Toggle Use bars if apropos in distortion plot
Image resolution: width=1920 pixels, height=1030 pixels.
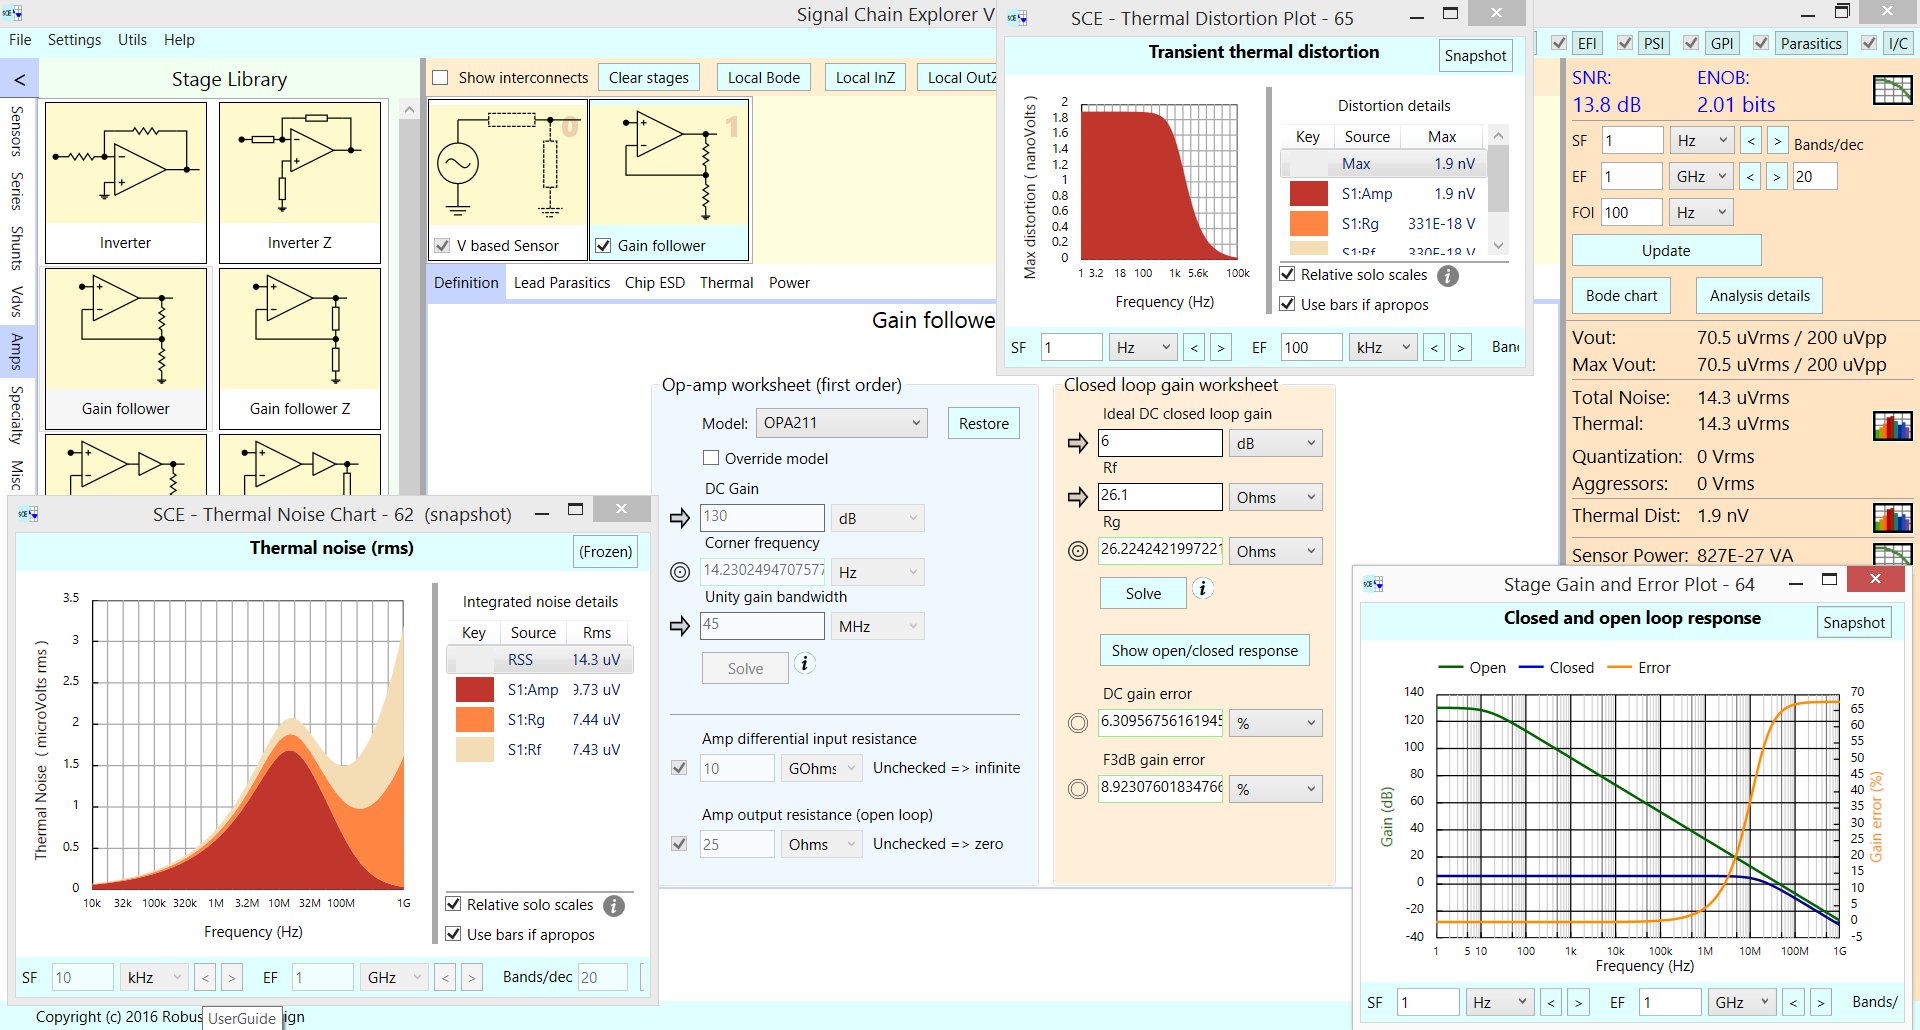pyautogui.click(x=1288, y=304)
